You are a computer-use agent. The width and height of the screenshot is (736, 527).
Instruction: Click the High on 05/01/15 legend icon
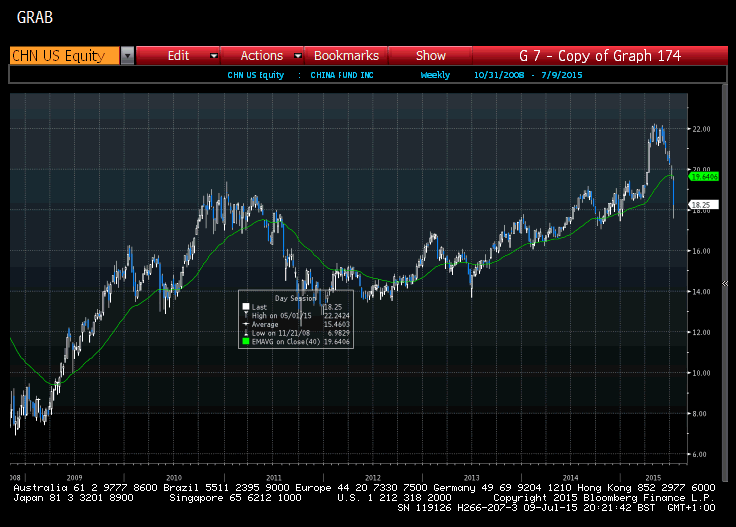point(244,315)
